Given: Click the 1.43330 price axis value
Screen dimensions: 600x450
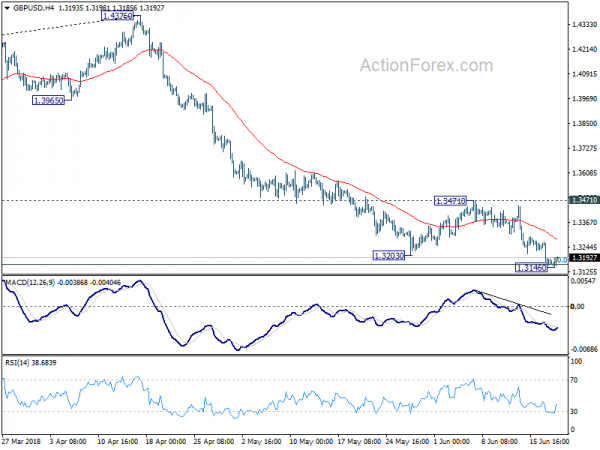Looking at the screenshot, I should tap(584, 24).
